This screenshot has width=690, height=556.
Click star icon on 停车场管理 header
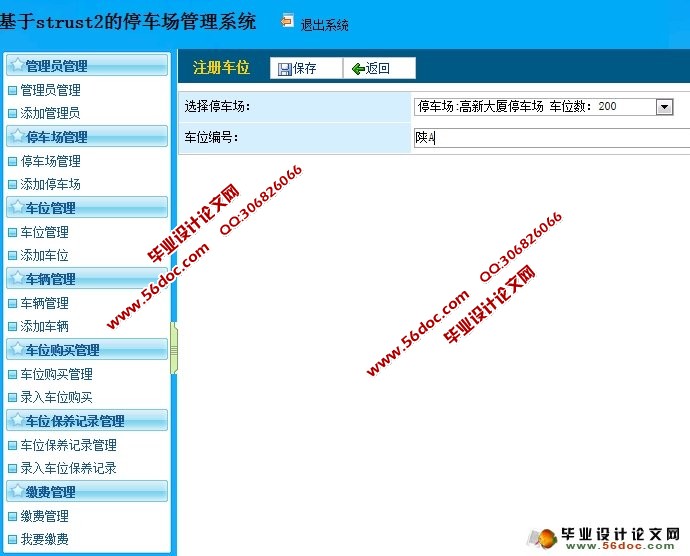(17, 136)
